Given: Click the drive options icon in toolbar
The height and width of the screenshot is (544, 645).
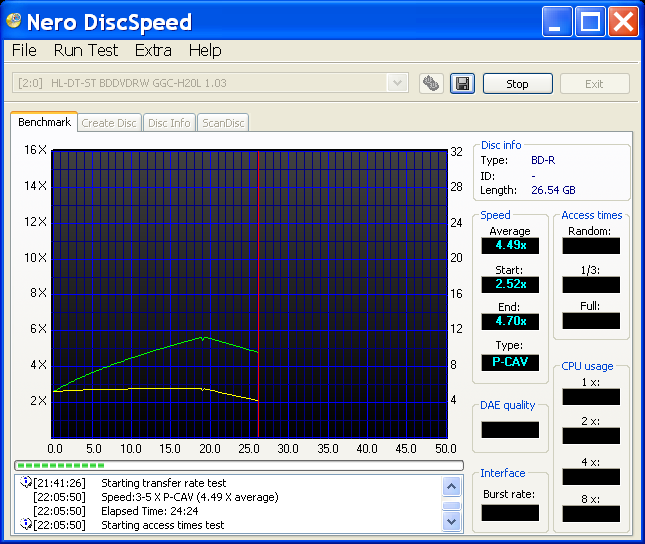Looking at the screenshot, I should point(431,84).
